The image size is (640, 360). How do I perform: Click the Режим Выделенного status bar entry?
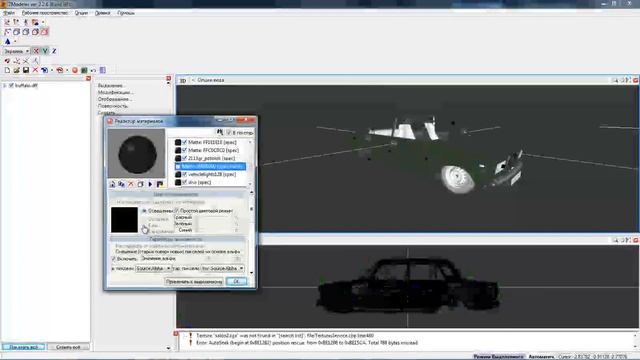click(x=498, y=357)
